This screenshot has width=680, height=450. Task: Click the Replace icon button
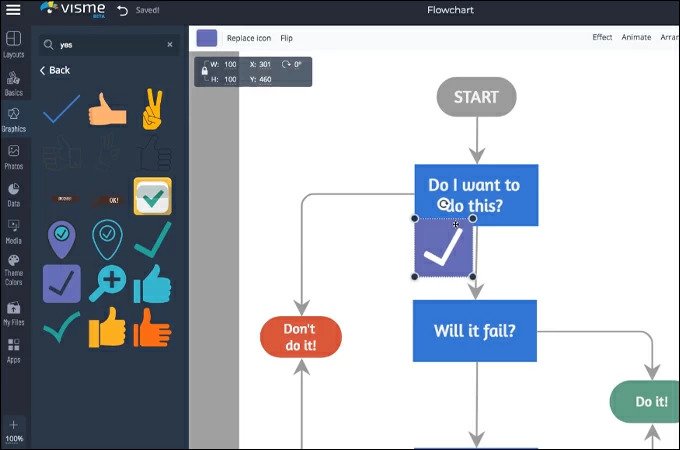coord(249,38)
